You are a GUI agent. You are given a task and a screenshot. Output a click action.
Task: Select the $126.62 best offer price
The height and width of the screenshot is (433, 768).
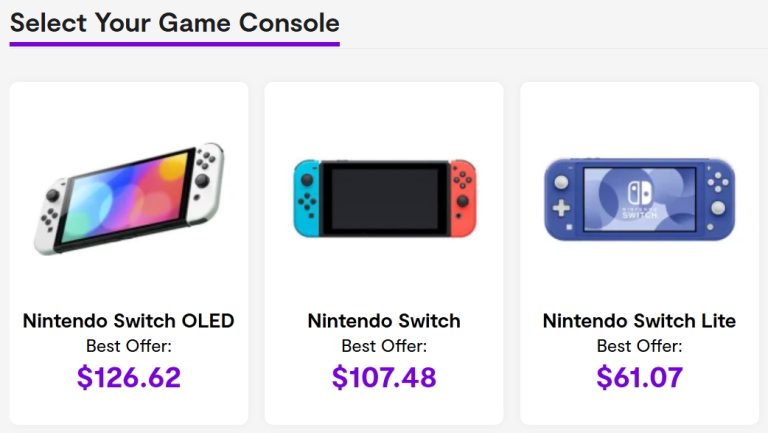click(x=129, y=377)
